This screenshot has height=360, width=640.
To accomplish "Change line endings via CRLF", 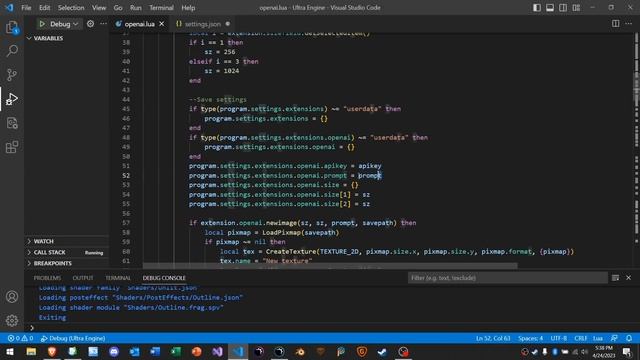I will pos(580,338).
